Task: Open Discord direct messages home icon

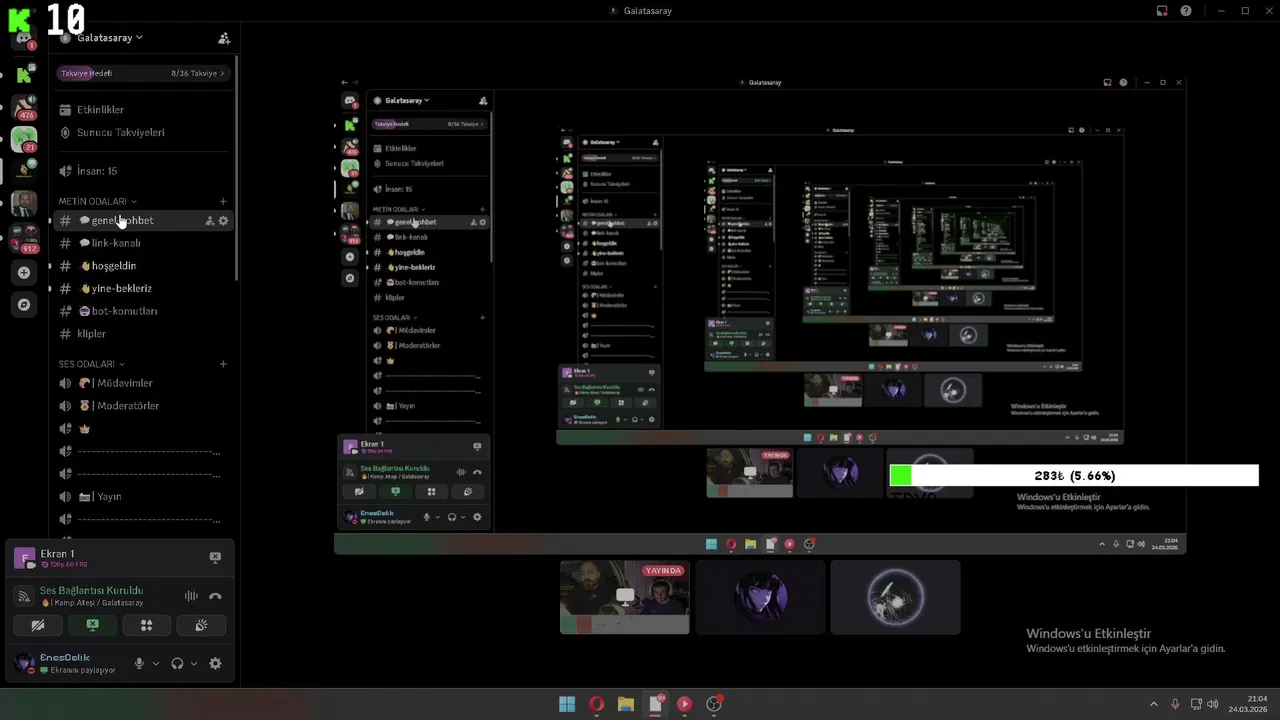Action: [x=24, y=40]
